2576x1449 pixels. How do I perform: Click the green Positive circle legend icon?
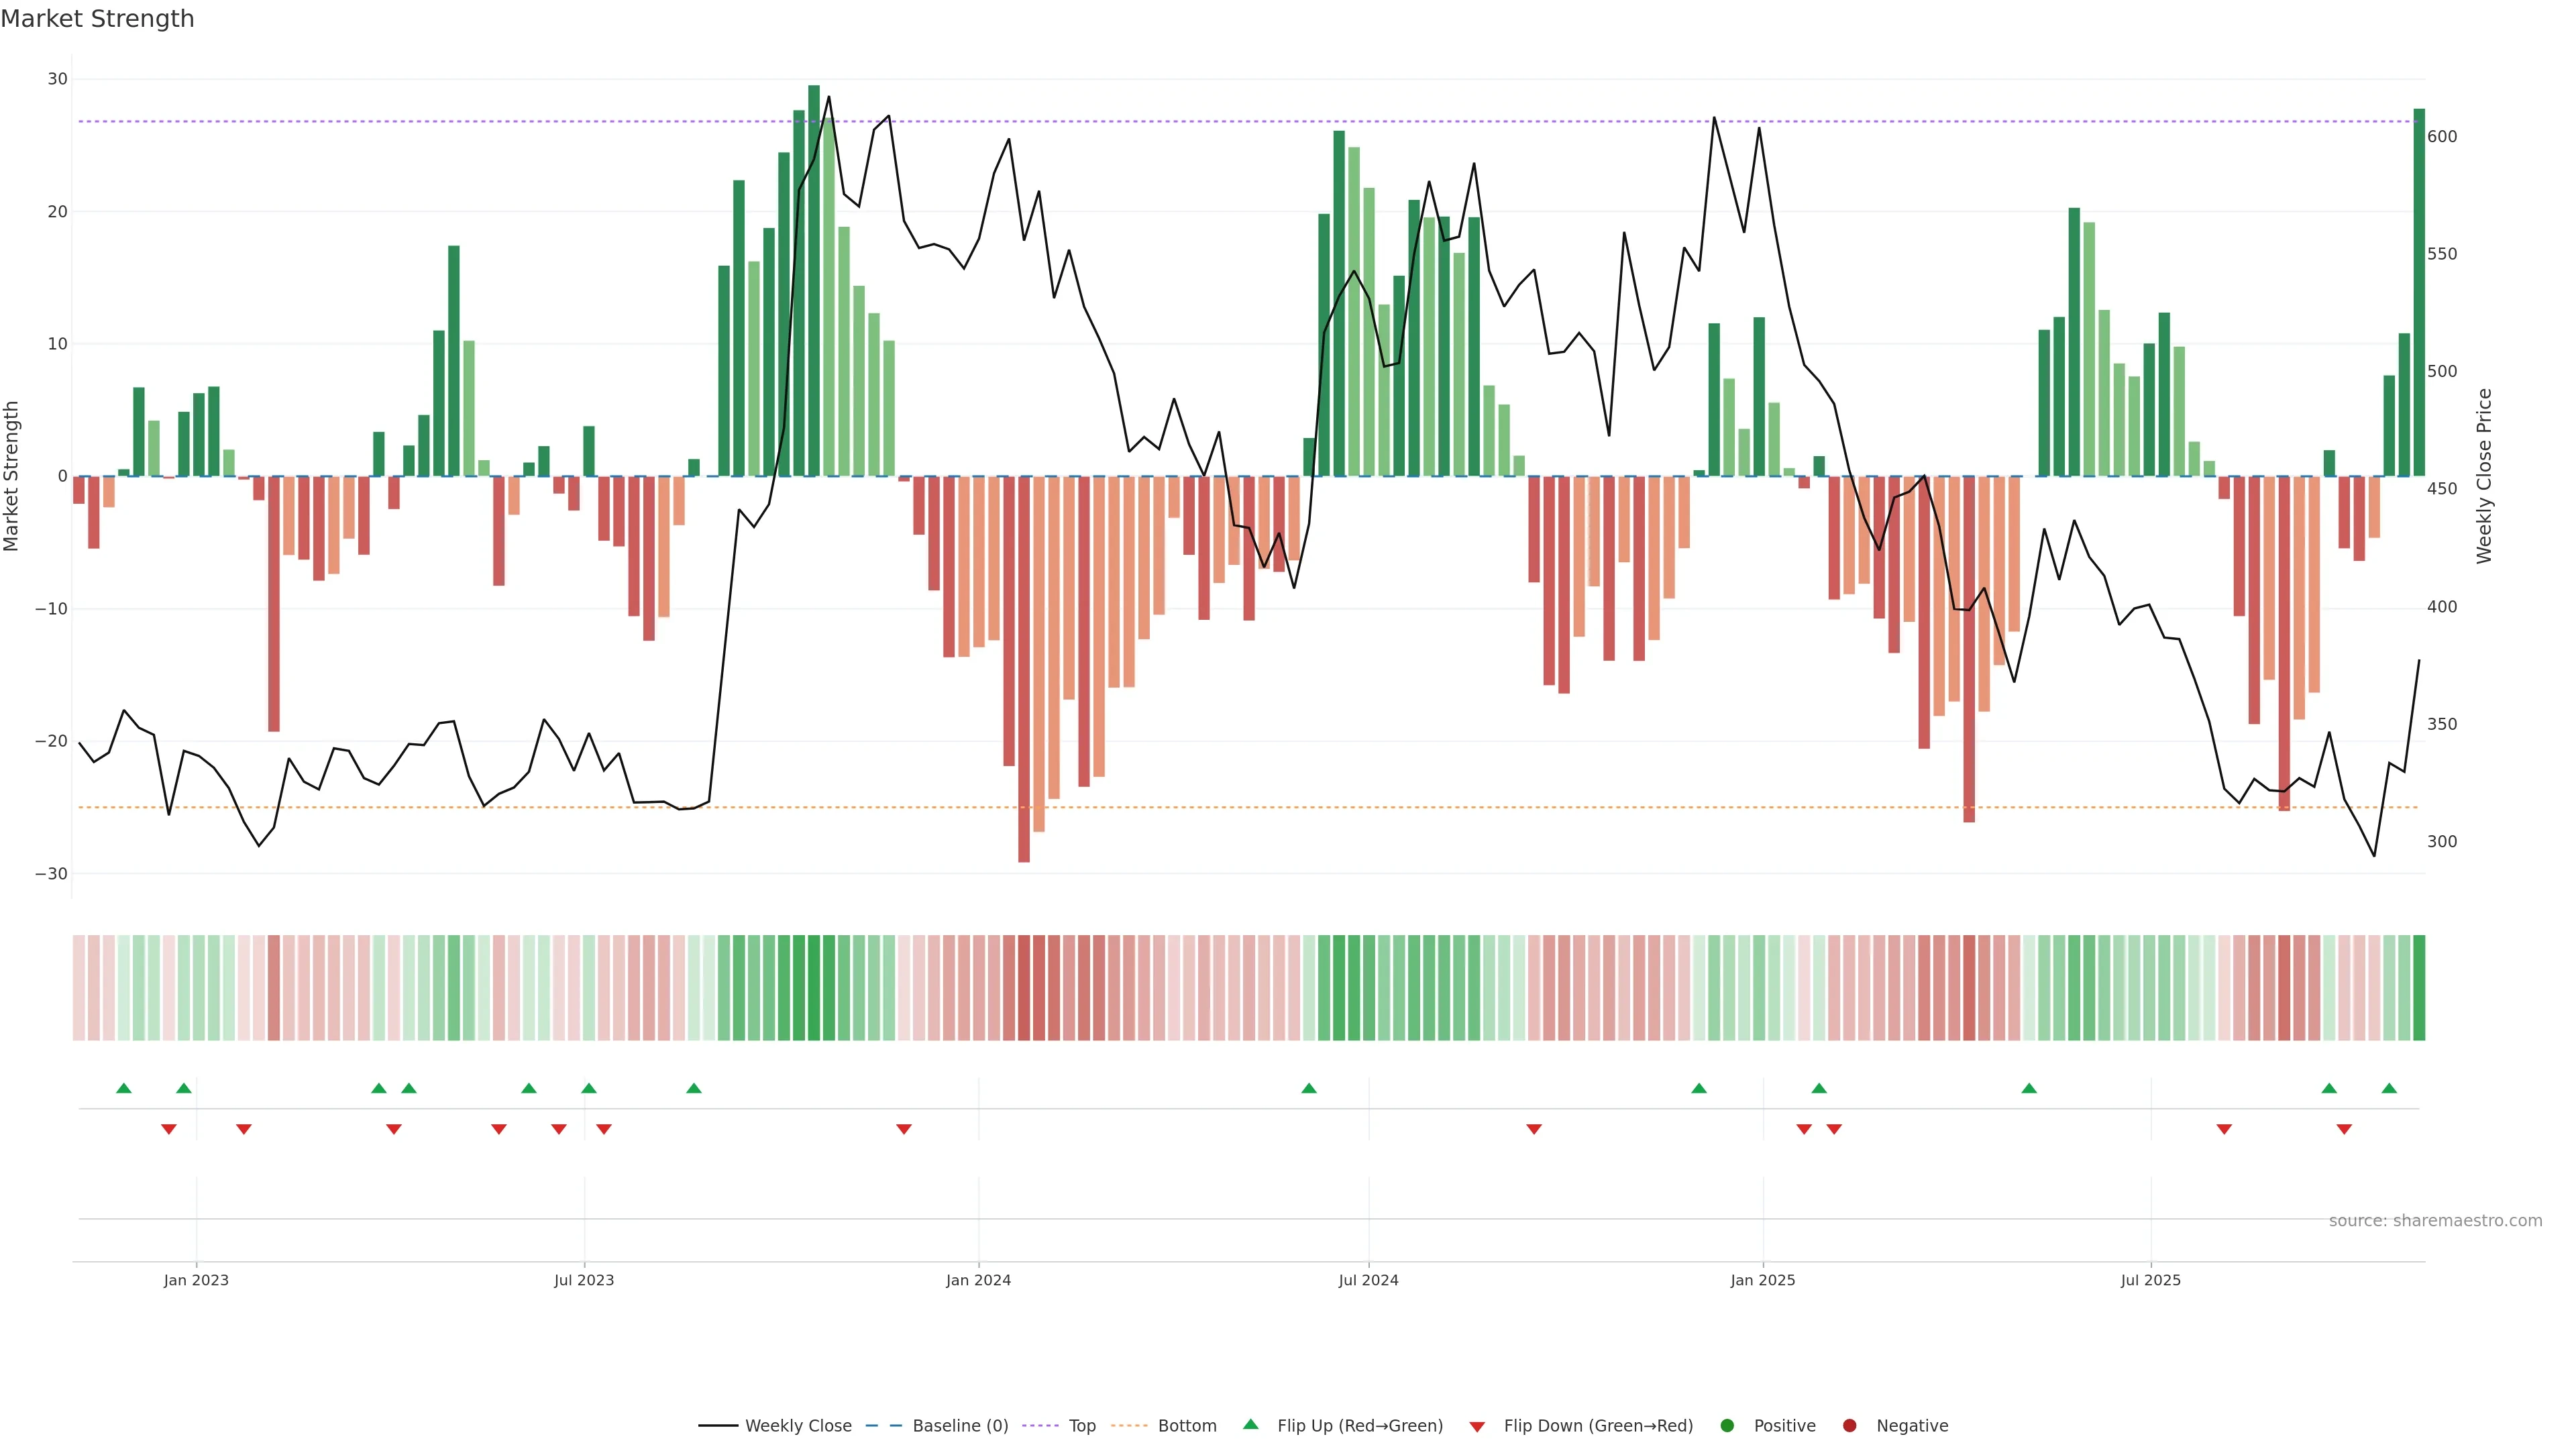coord(1727,1425)
